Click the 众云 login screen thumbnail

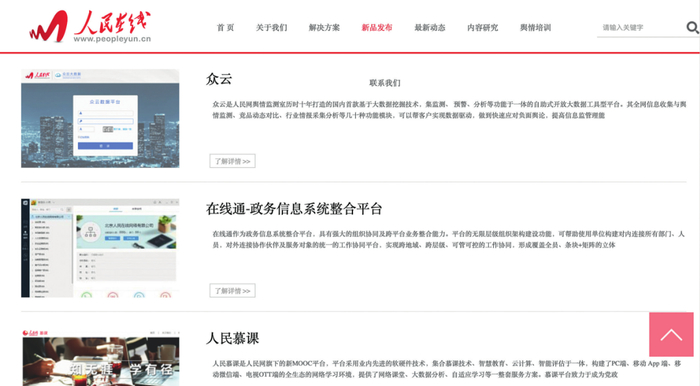click(100, 118)
